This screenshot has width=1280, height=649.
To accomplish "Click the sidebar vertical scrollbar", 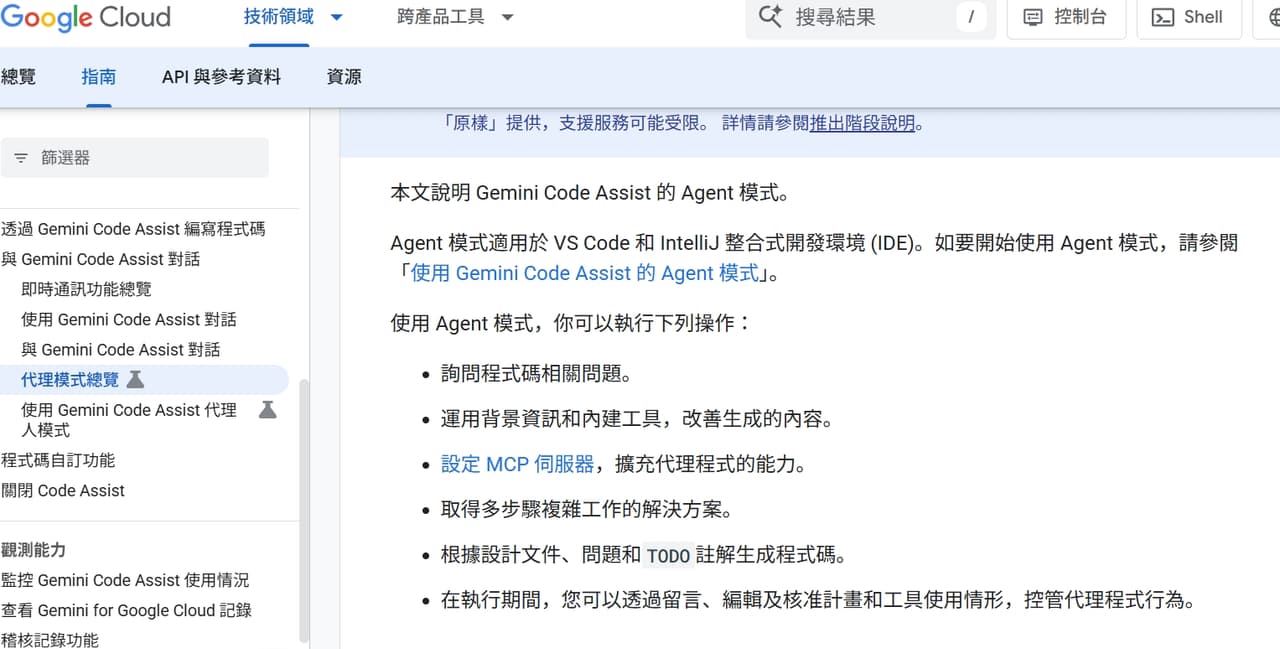I will pos(304,510).
